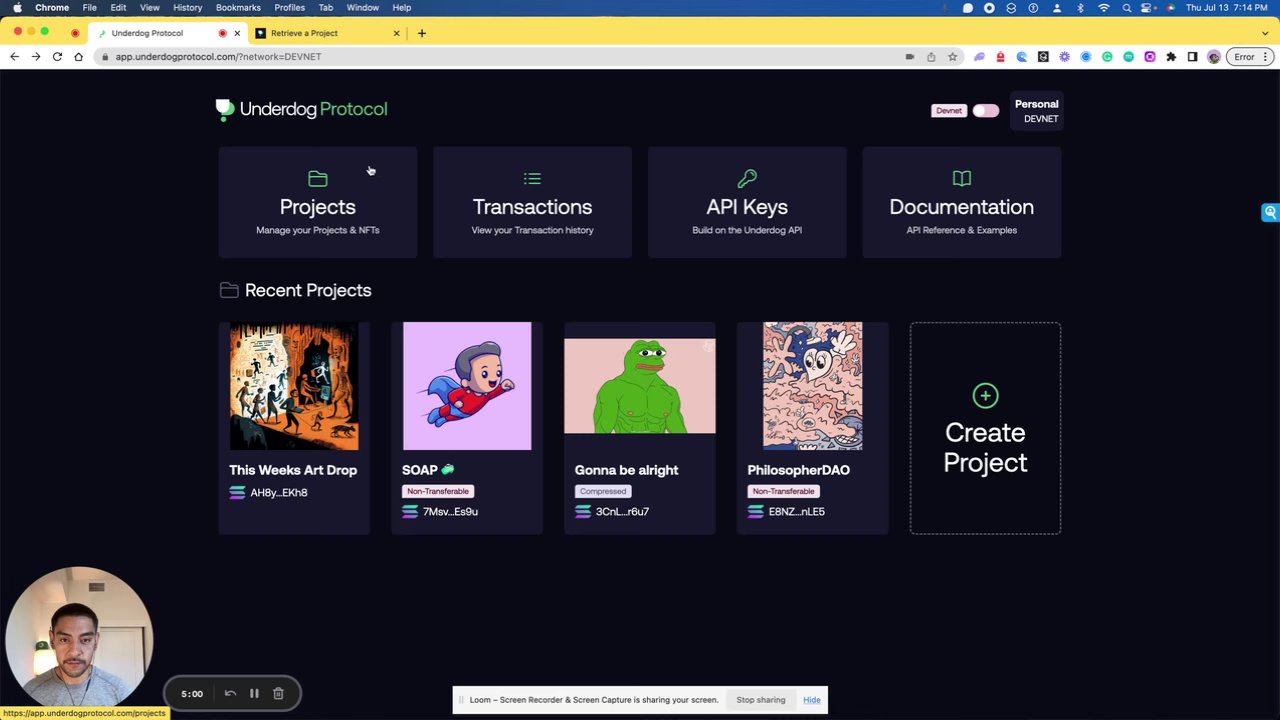This screenshot has height=720, width=1280.
Task: Open the Chrome side panel icon
Action: (x=1192, y=57)
